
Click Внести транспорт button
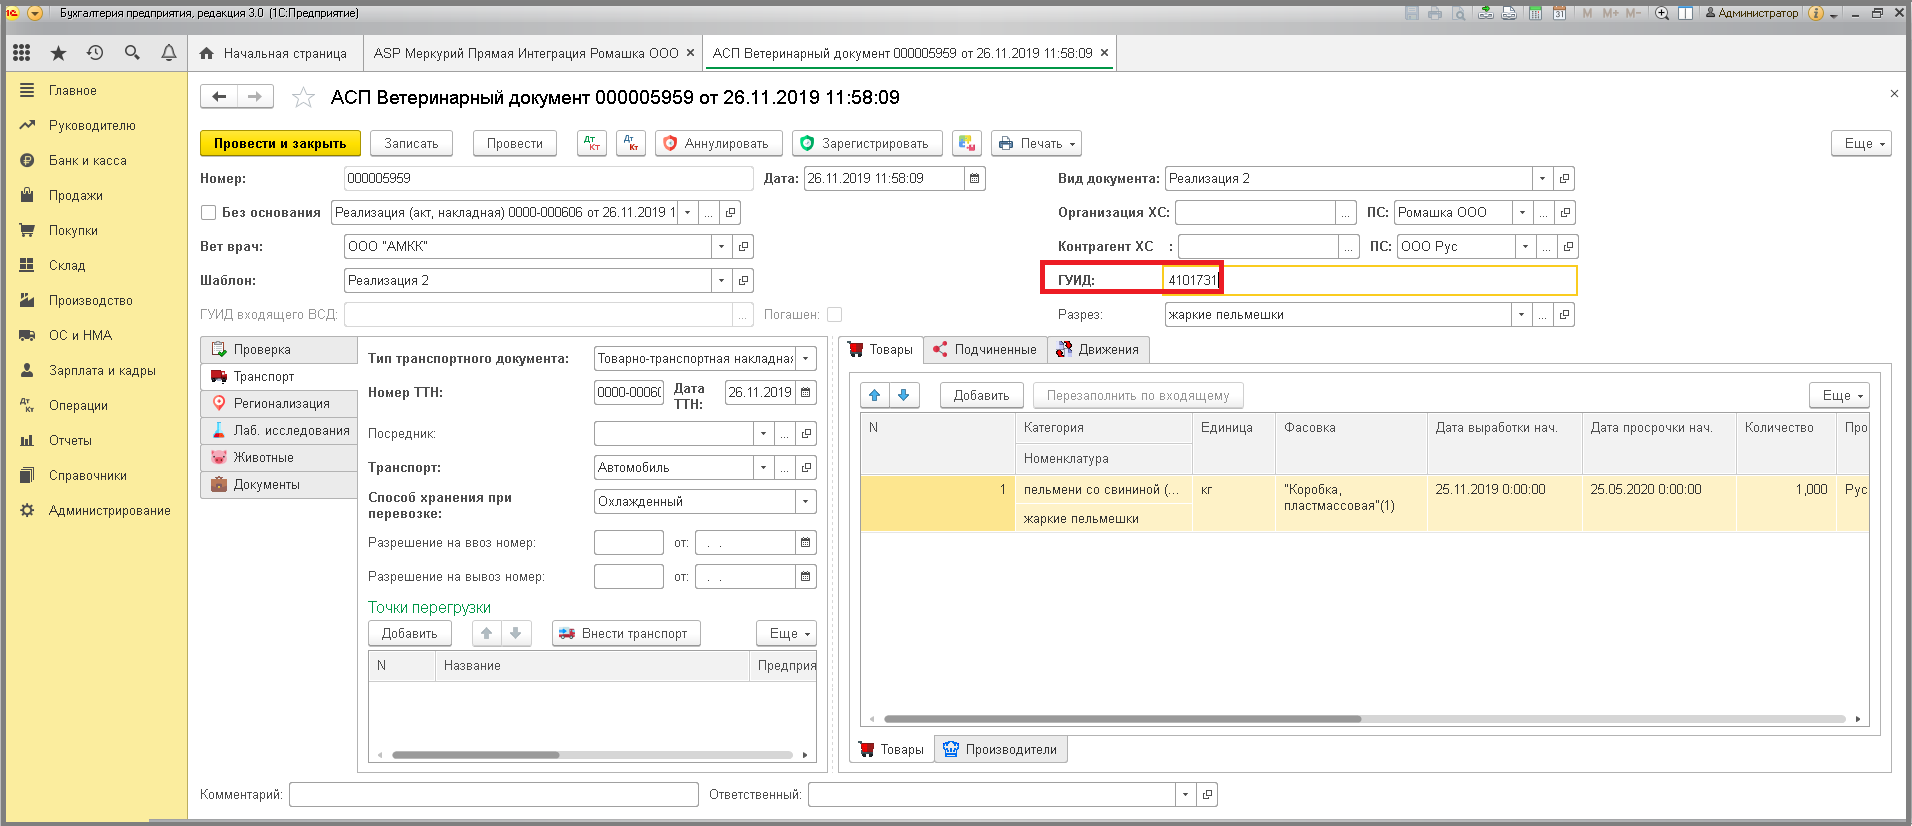click(626, 633)
